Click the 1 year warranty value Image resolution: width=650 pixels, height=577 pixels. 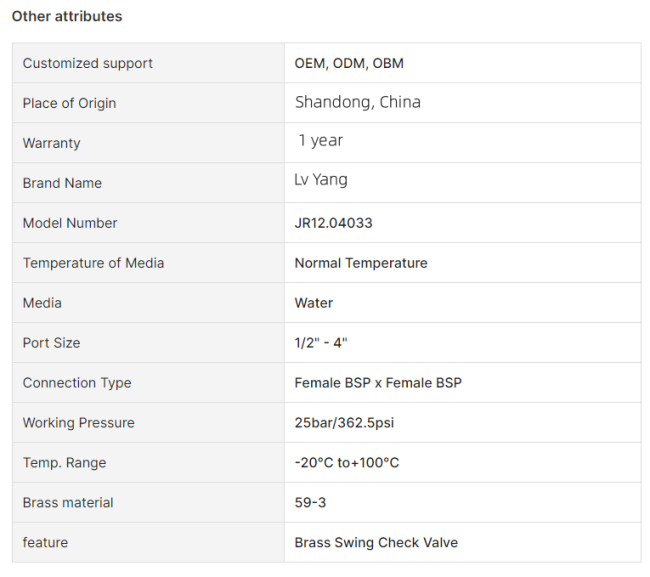[x=320, y=141]
